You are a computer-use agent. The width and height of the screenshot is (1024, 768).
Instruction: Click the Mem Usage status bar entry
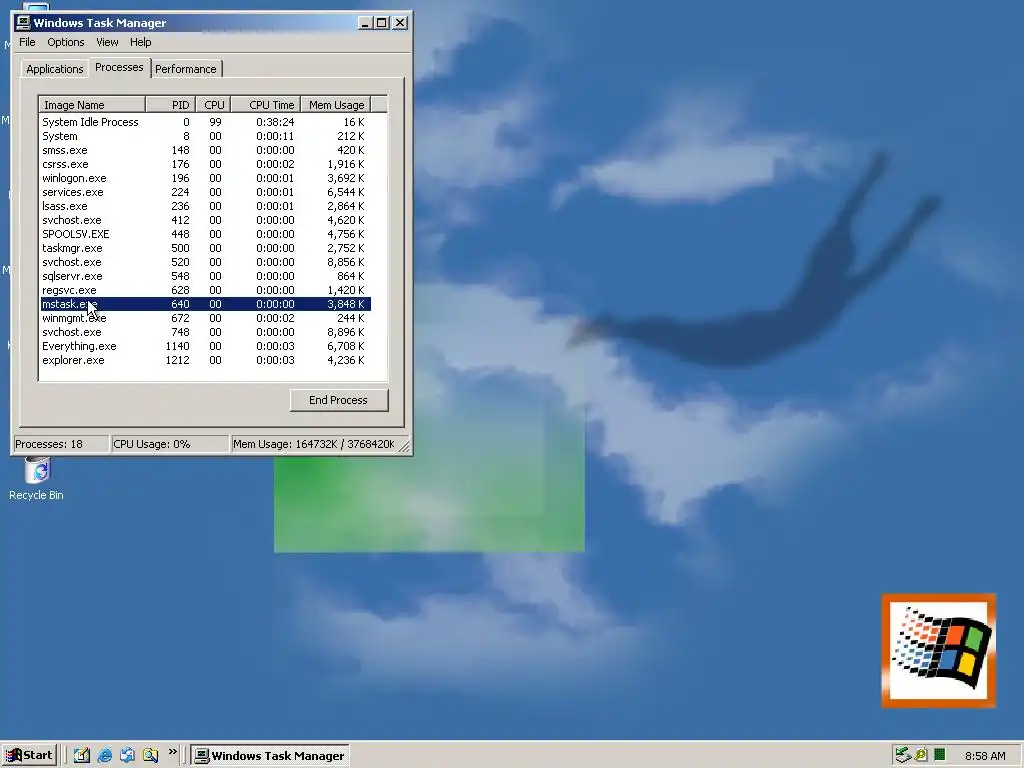pyautogui.click(x=315, y=444)
